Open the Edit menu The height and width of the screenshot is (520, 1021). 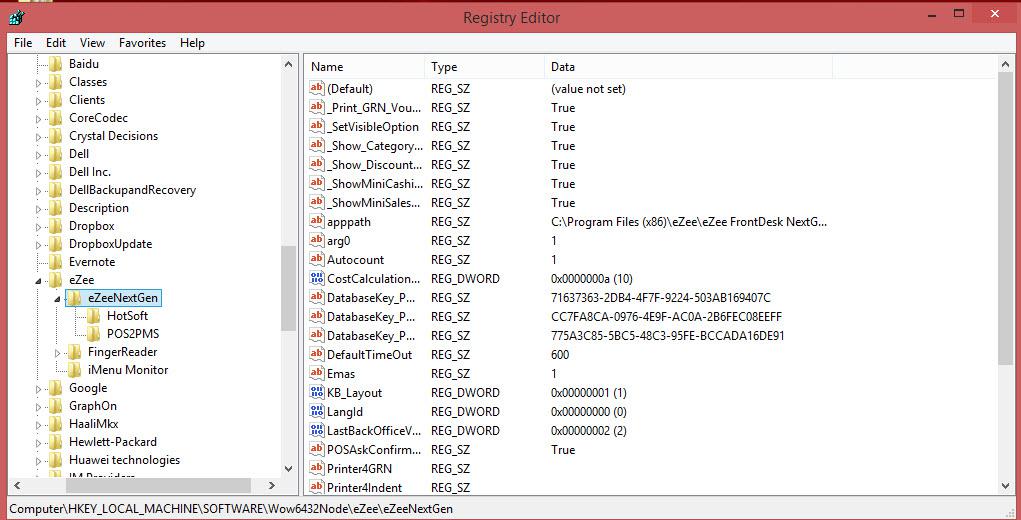[56, 43]
